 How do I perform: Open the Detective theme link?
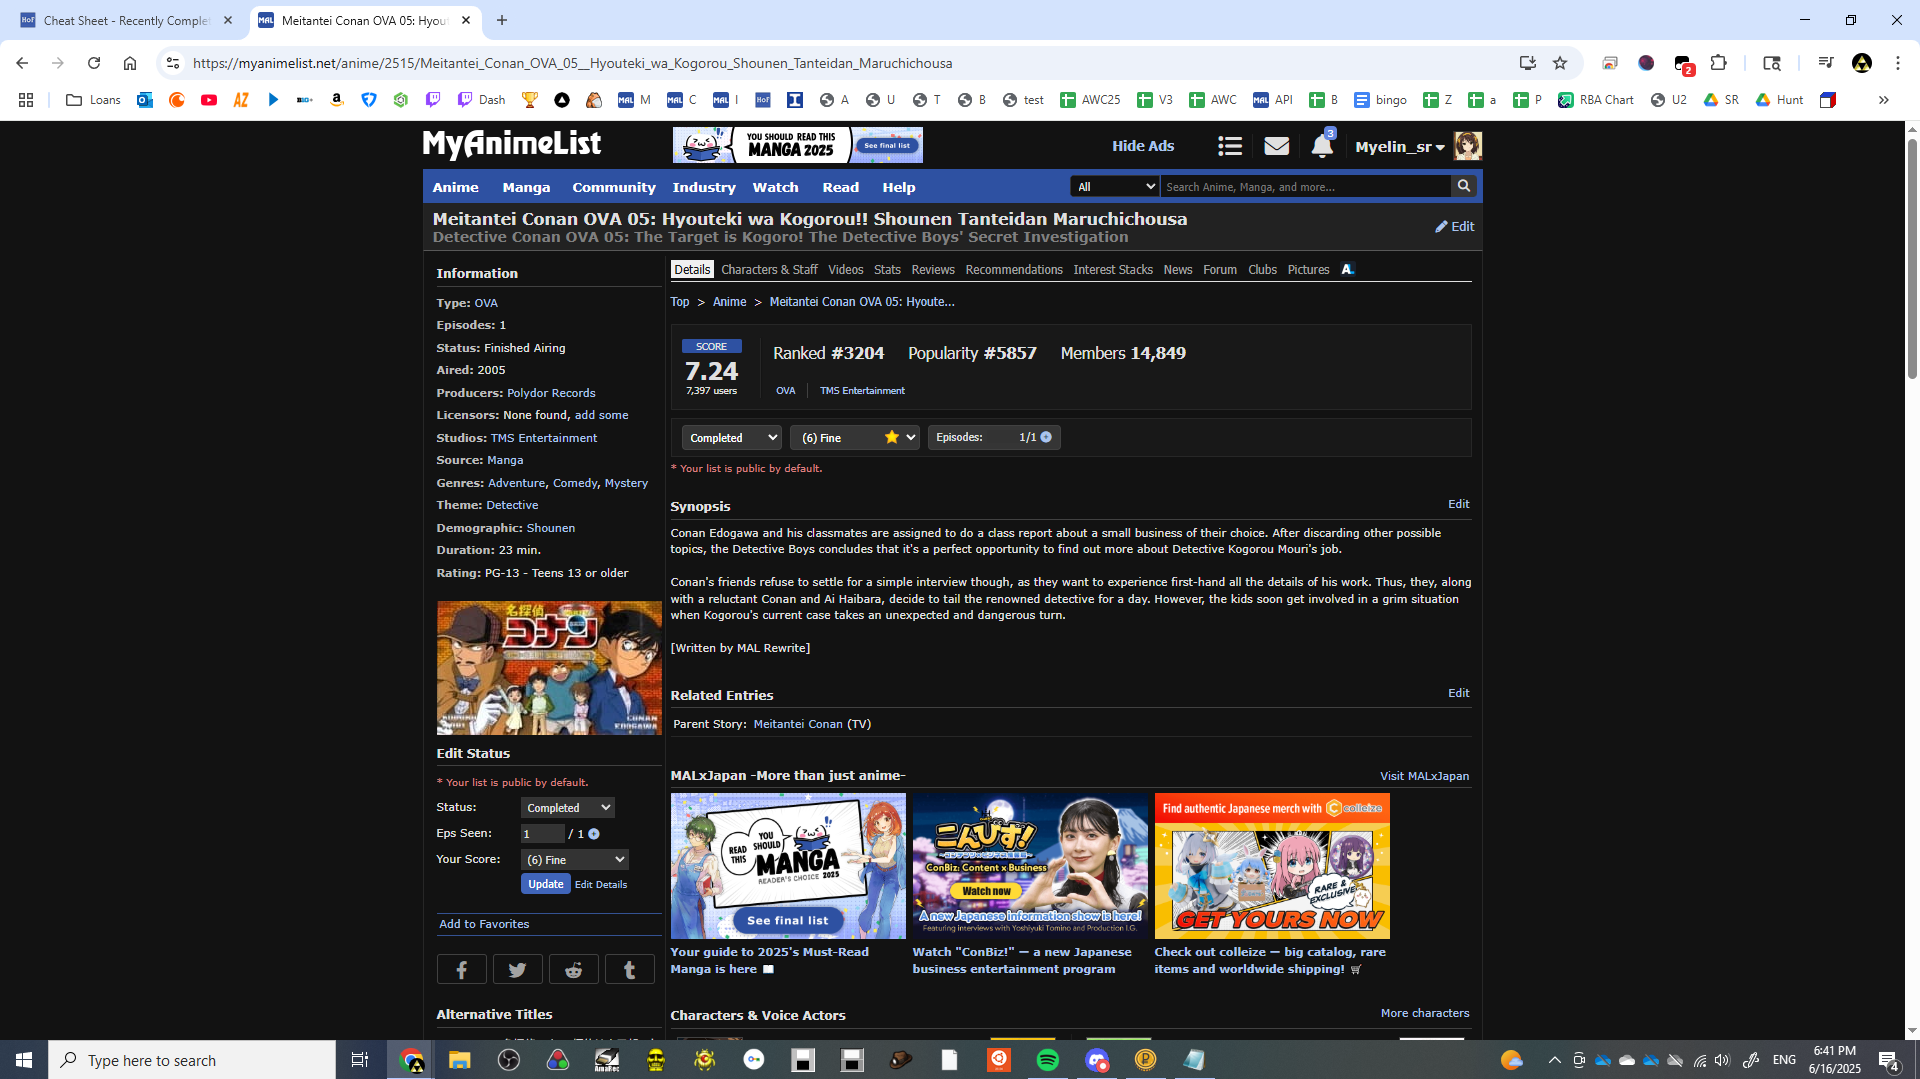512,505
